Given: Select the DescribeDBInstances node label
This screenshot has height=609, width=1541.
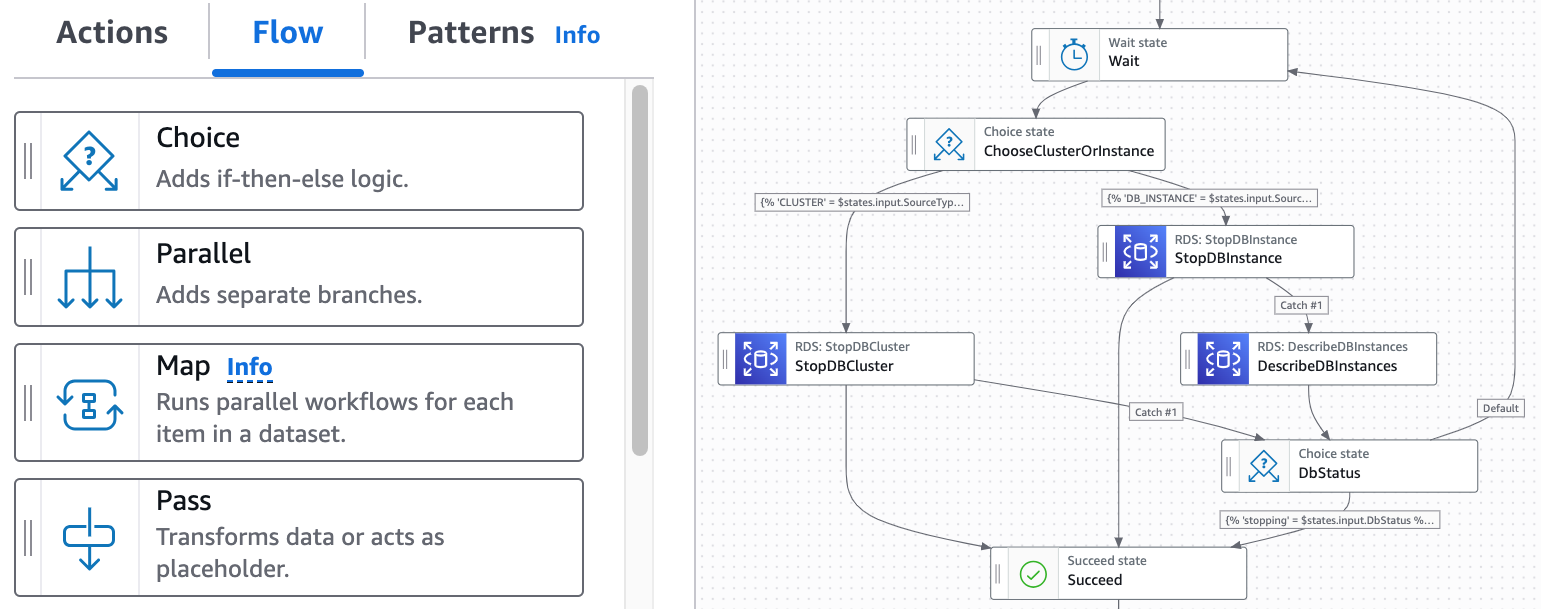Looking at the screenshot, I should 1327,366.
